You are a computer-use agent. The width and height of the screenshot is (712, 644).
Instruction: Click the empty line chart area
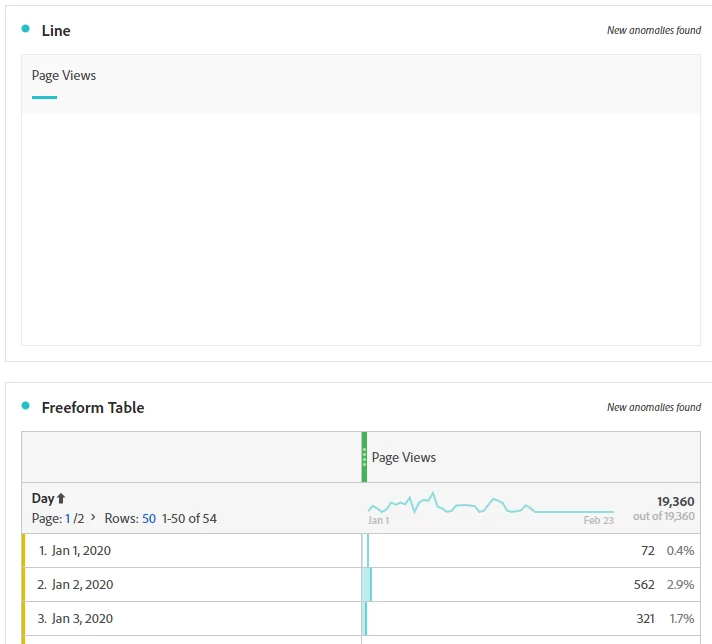(x=361, y=229)
